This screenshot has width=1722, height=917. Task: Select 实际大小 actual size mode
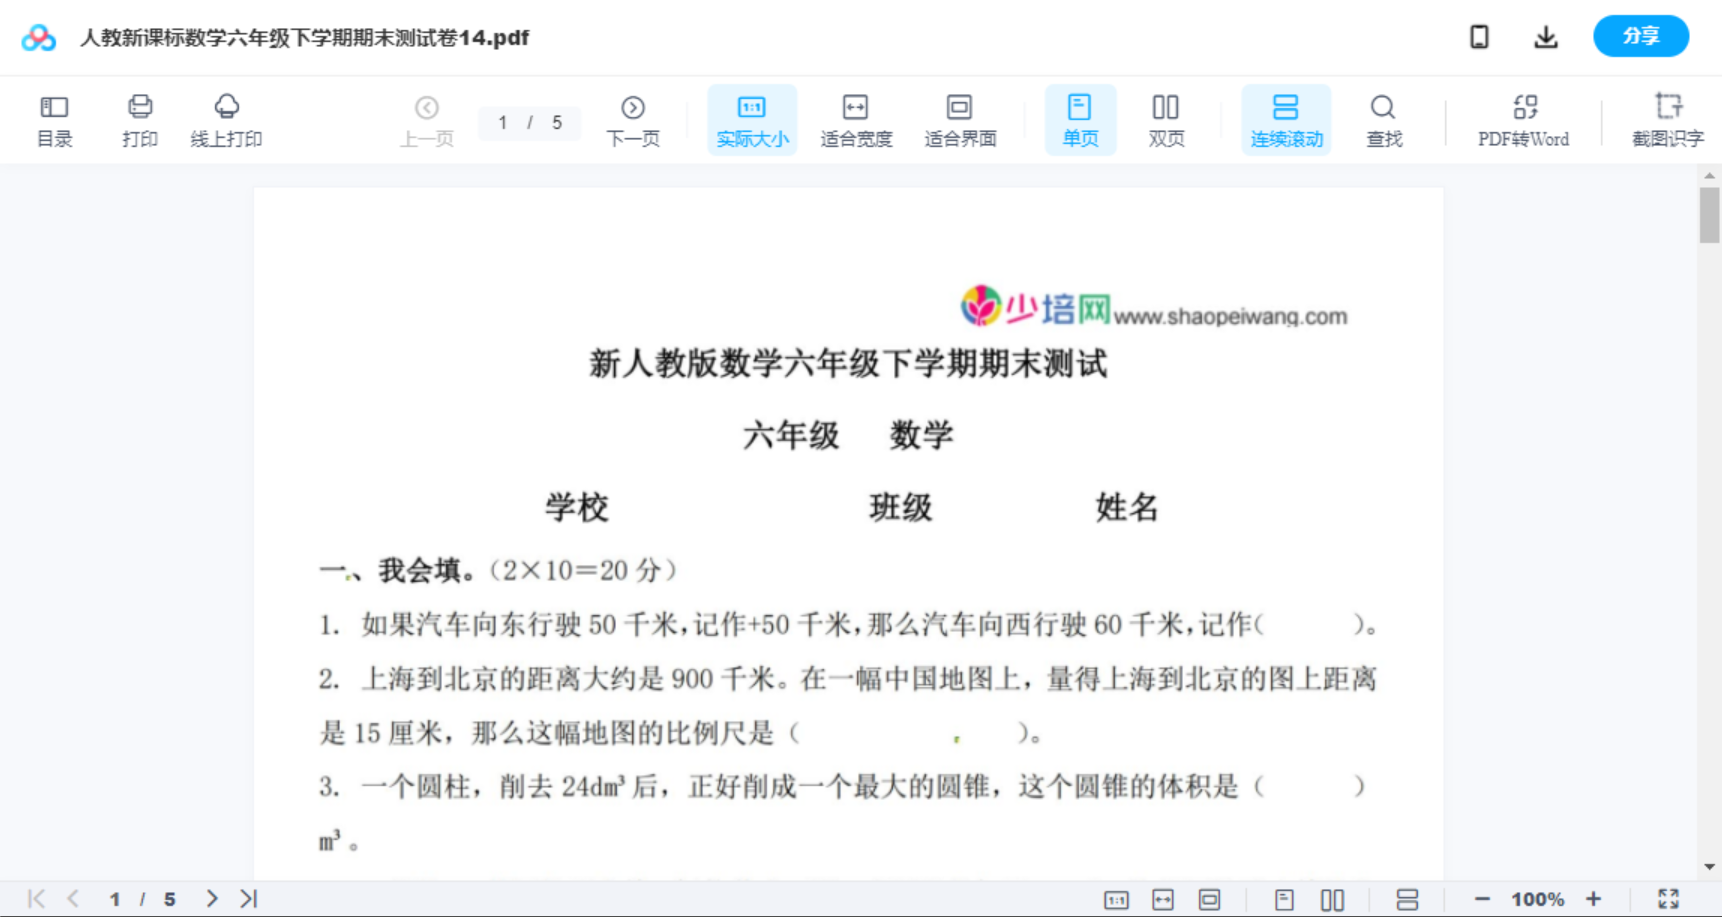click(x=751, y=119)
